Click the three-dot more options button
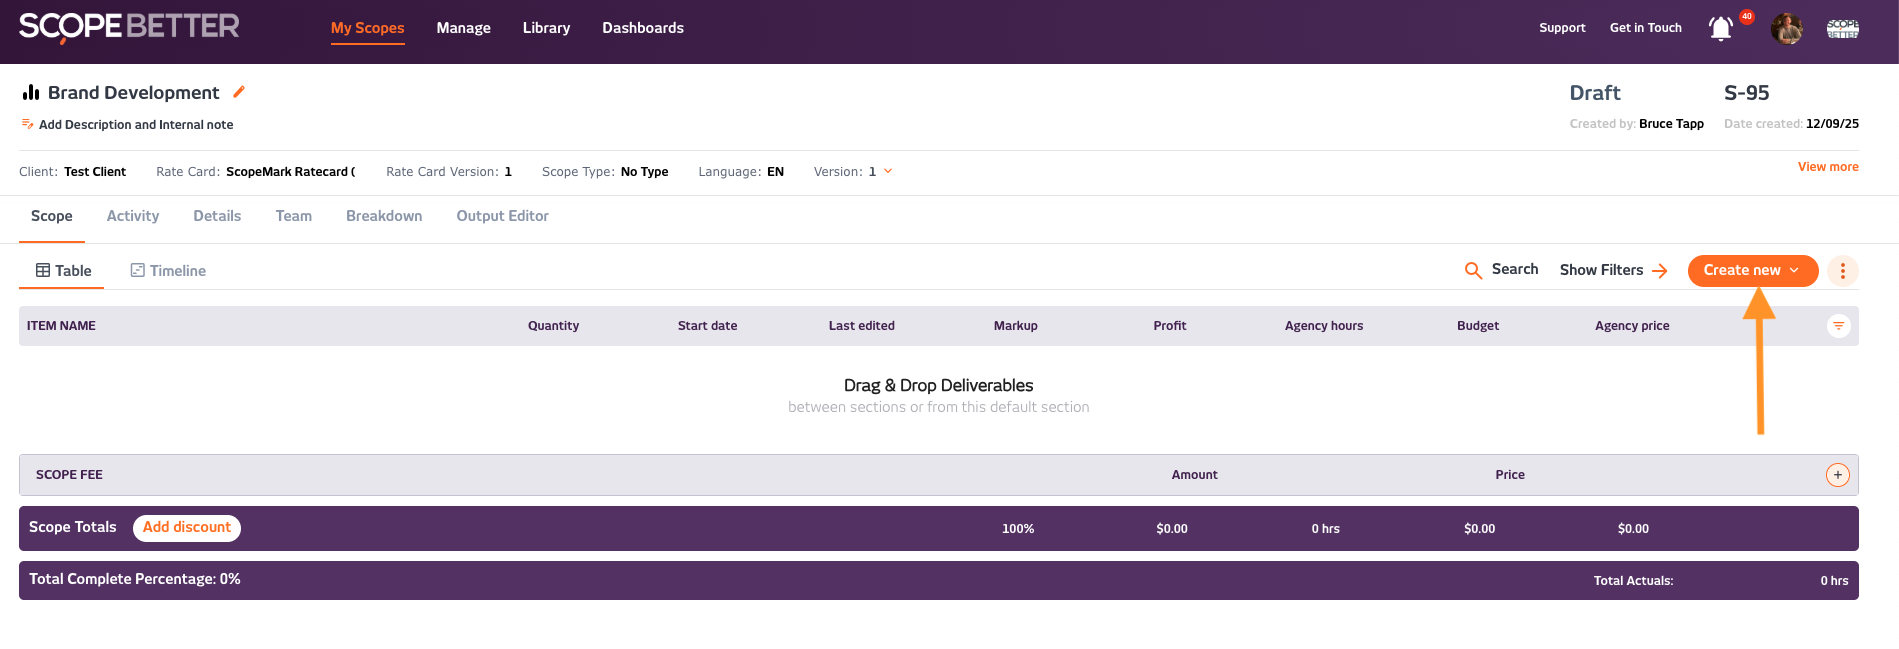Image resolution: width=1899 pixels, height=649 pixels. click(1842, 271)
